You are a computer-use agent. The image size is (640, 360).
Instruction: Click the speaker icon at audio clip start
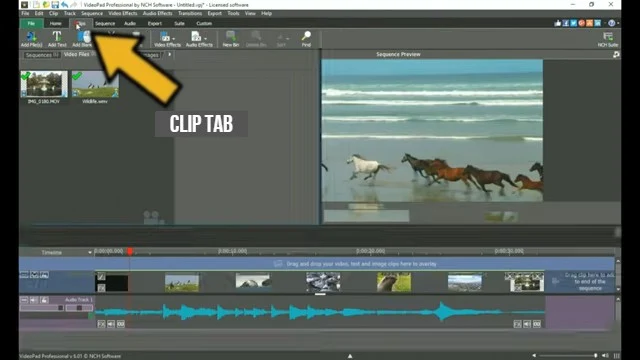point(111,324)
